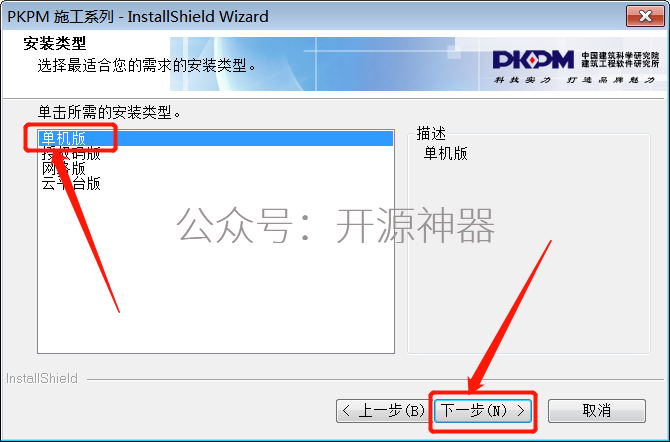Click the 描述 group box label
This screenshot has width=670, height=442.
431,133
